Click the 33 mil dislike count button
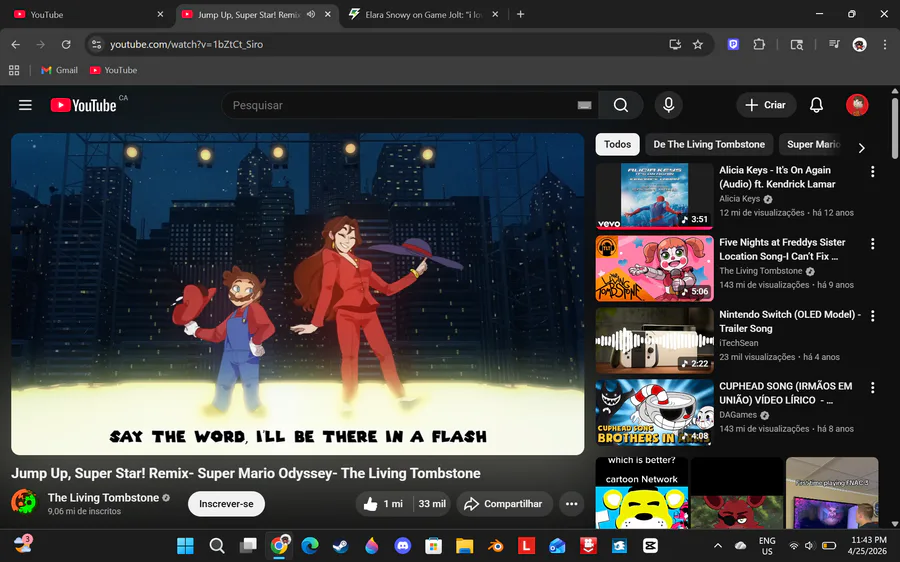Image resolution: width=900 pixels, height=562 pixels. [432, 503]
